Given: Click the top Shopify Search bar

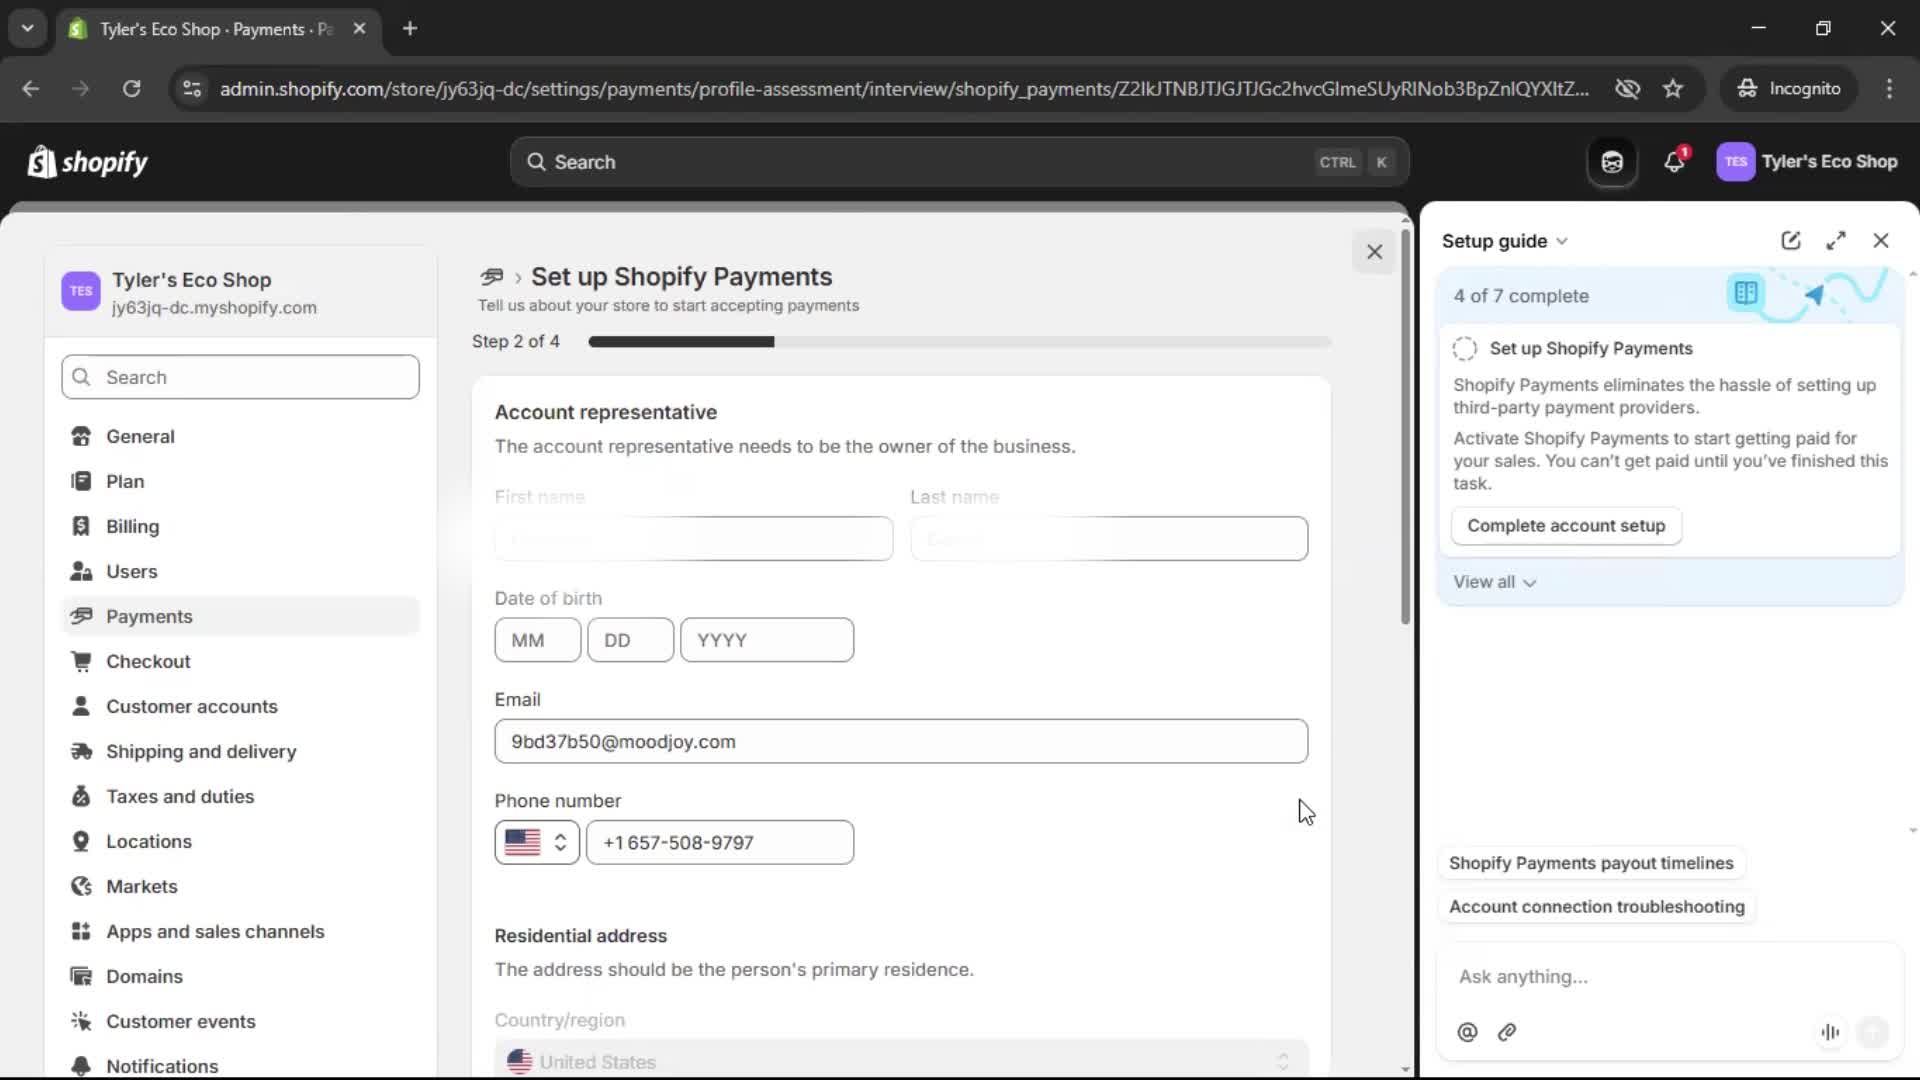Looking at the screenshot, I should pos(959,162).
